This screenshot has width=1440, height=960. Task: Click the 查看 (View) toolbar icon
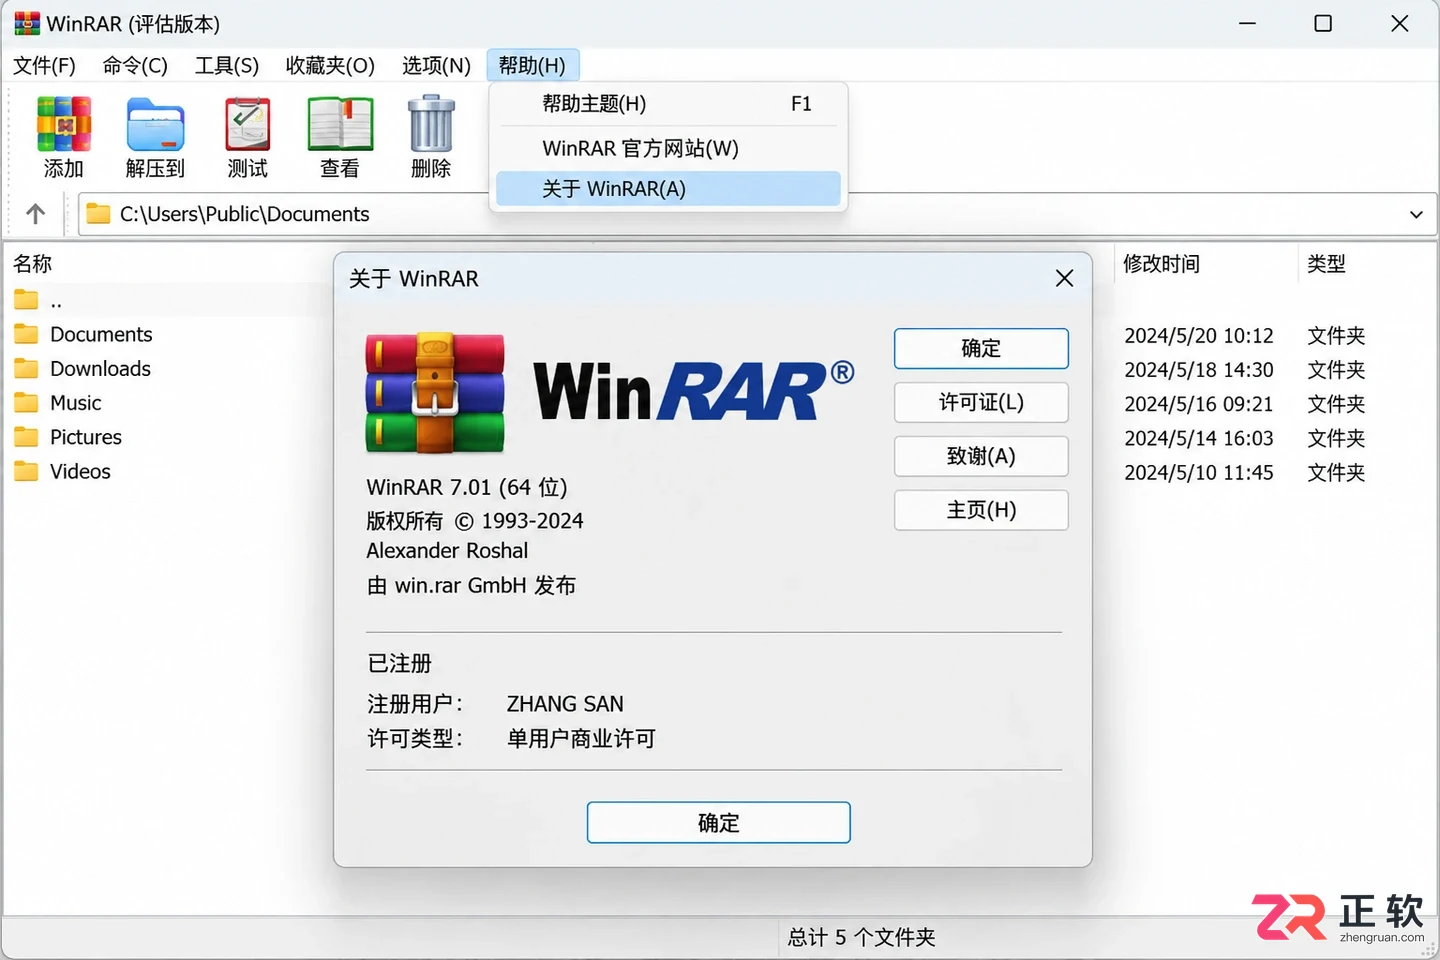click(340, 124)
